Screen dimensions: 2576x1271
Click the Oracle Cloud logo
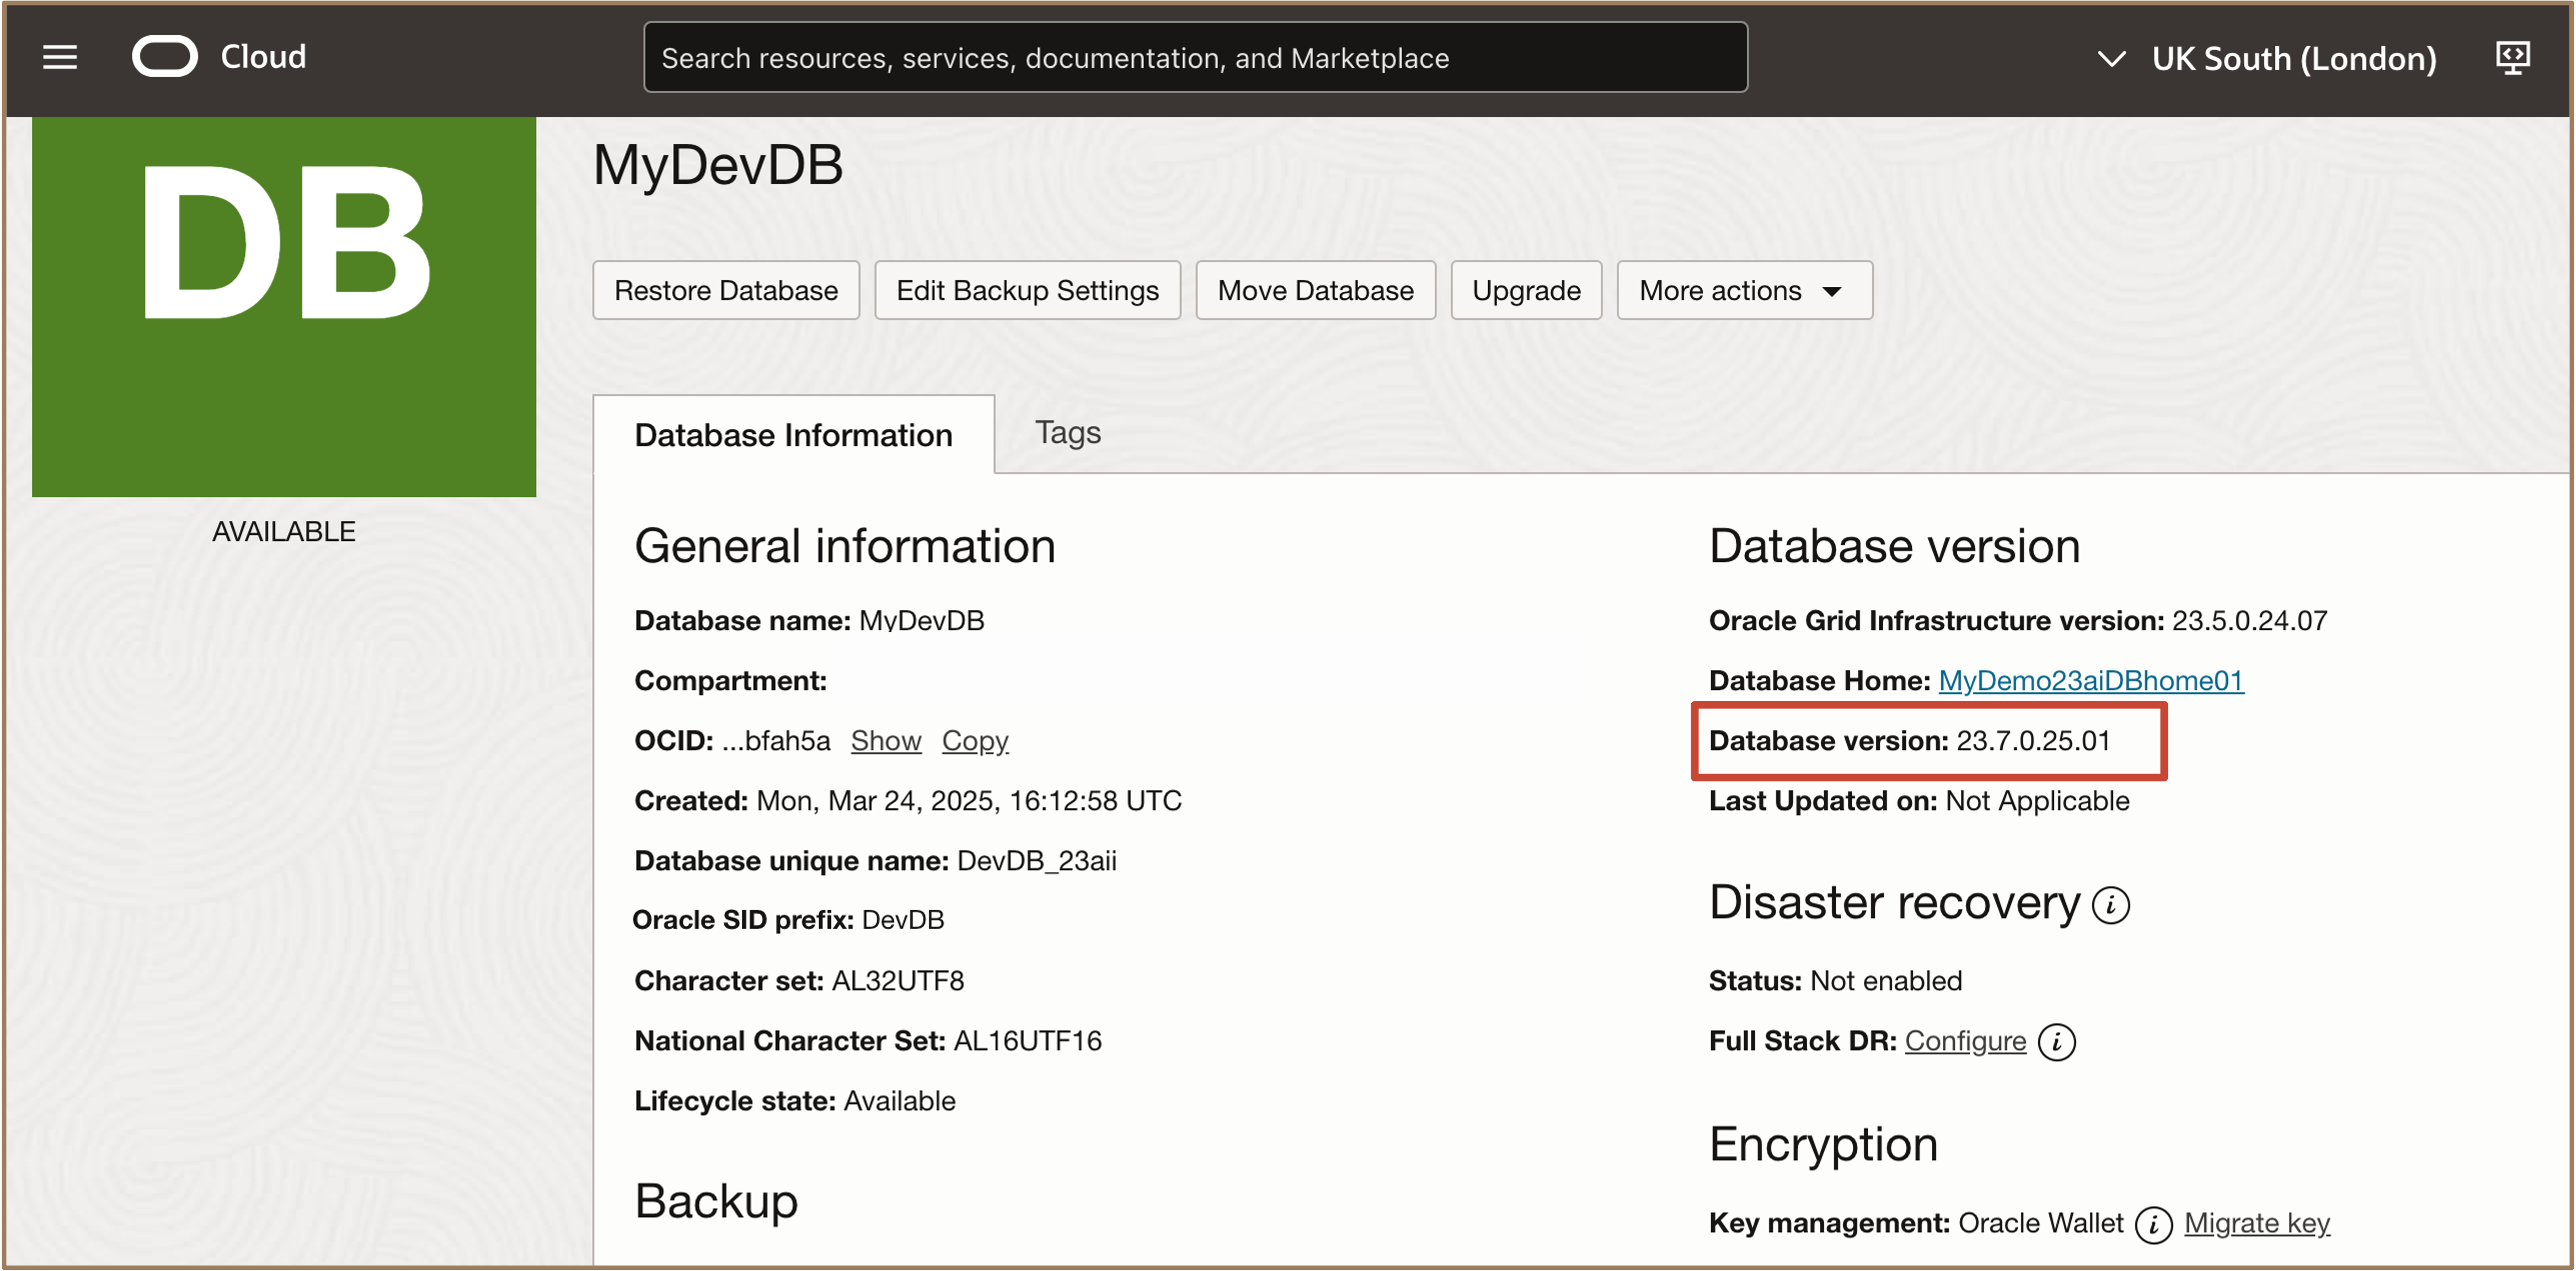165,57
